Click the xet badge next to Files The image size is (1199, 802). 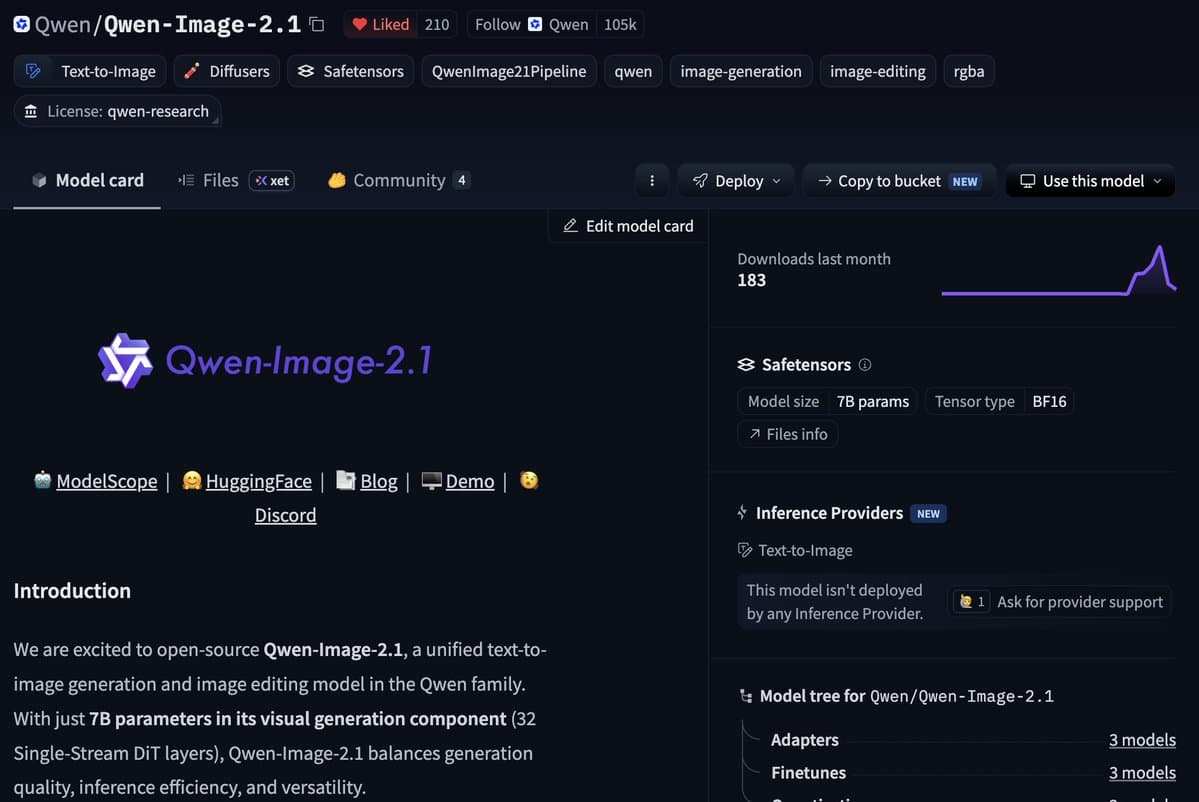(271, 180)
